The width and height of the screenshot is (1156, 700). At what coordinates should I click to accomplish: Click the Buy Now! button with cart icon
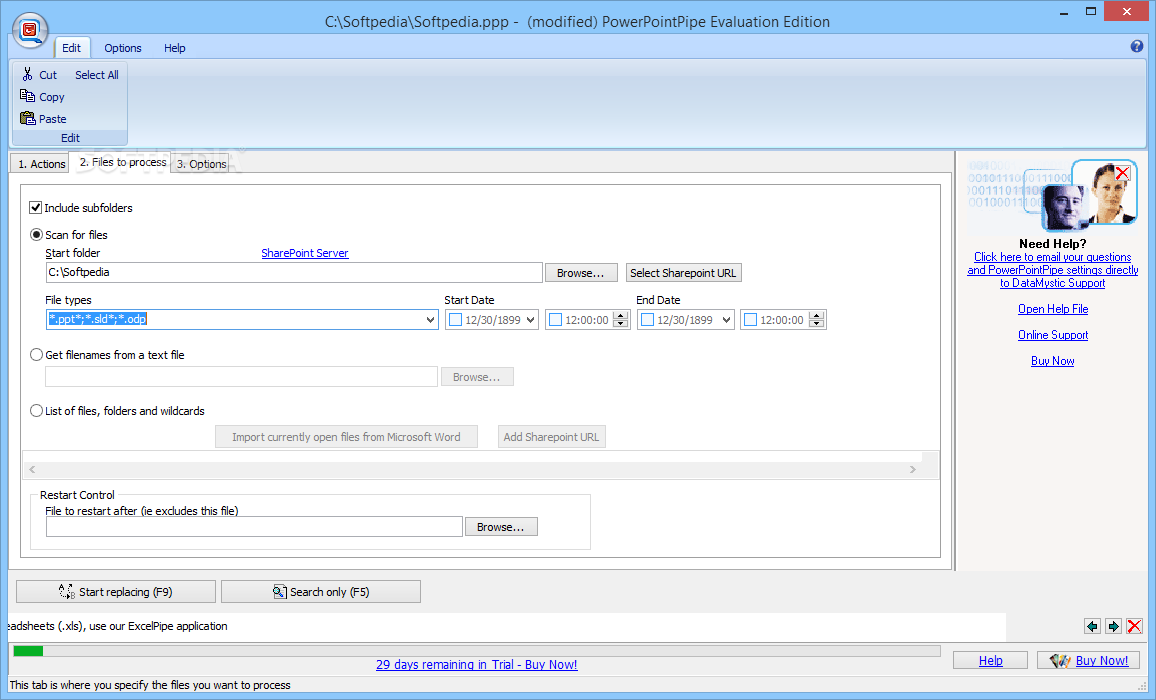1088,660
